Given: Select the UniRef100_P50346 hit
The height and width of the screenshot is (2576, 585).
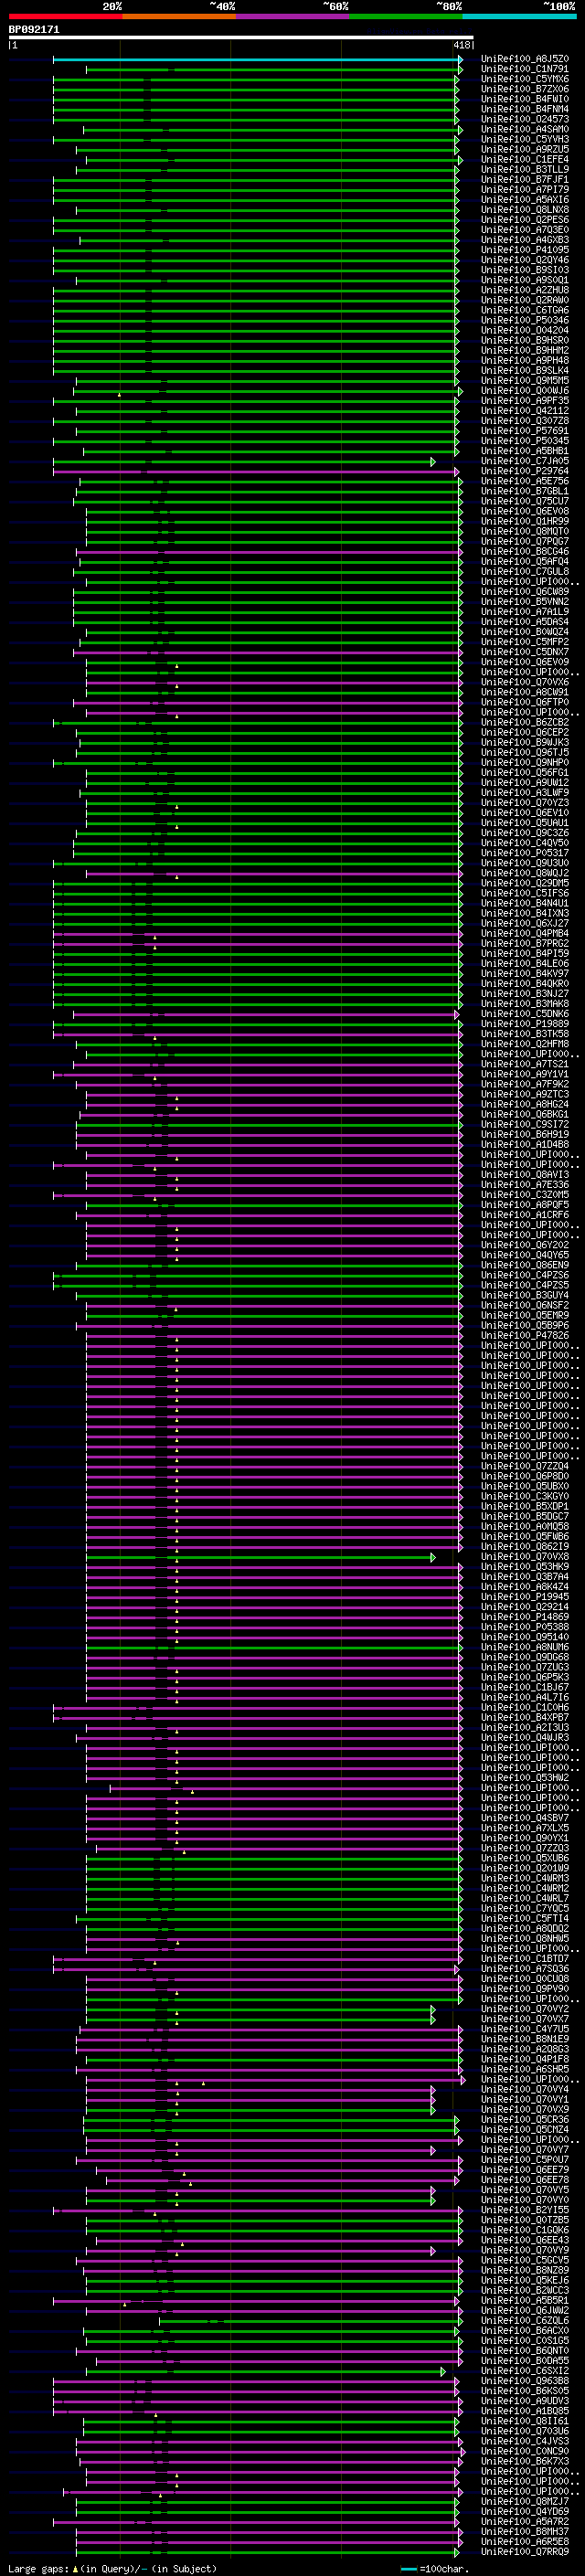Looking at the screenshot, I should (524, 320).
